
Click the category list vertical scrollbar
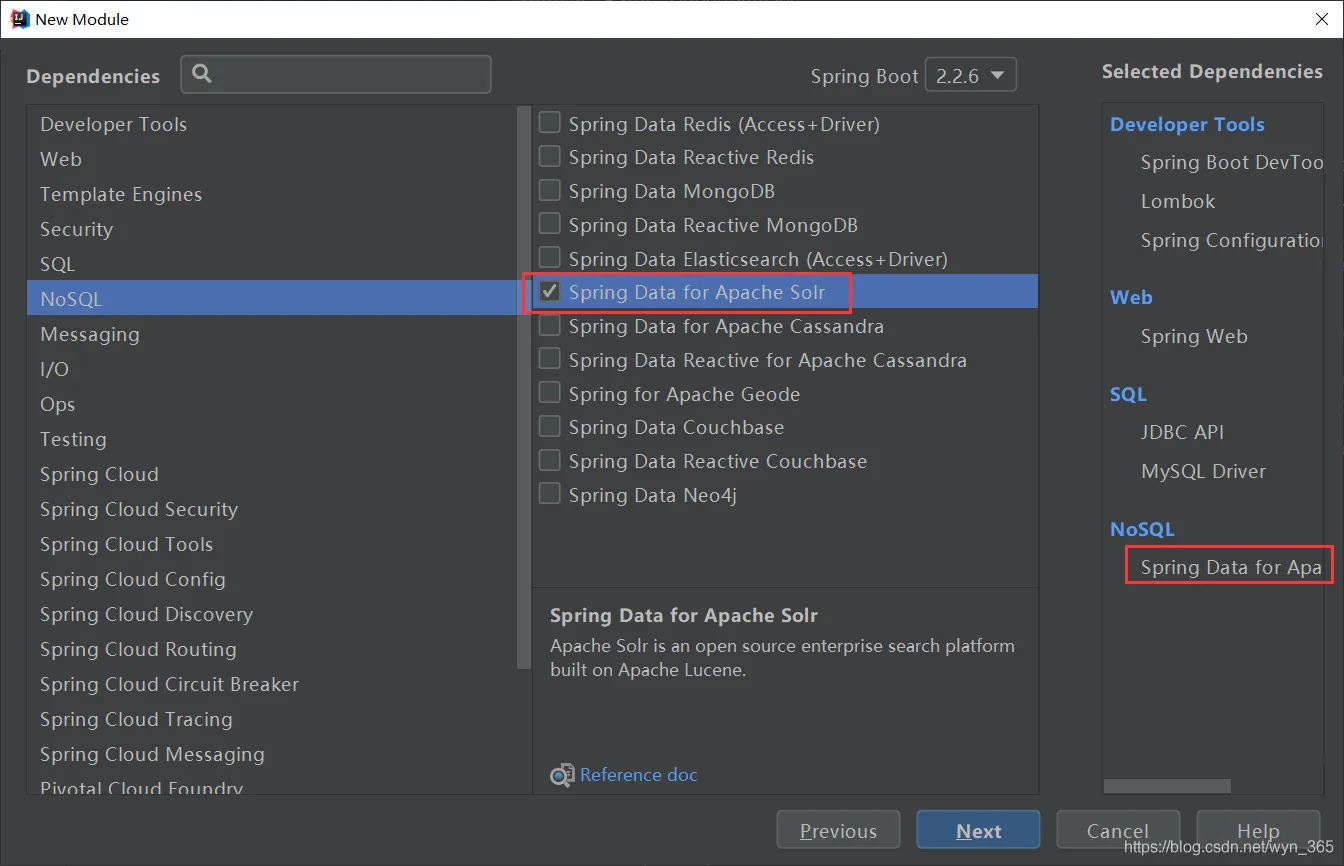(x=524, y=387)
